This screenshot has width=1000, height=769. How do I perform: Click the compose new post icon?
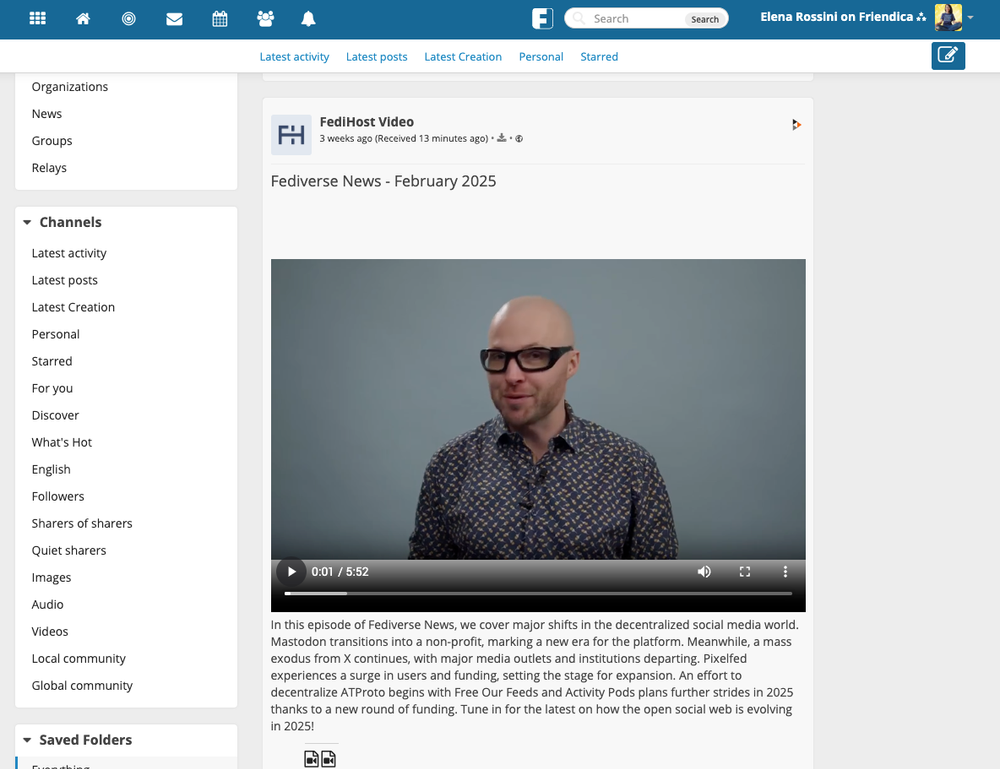point(948,56)
